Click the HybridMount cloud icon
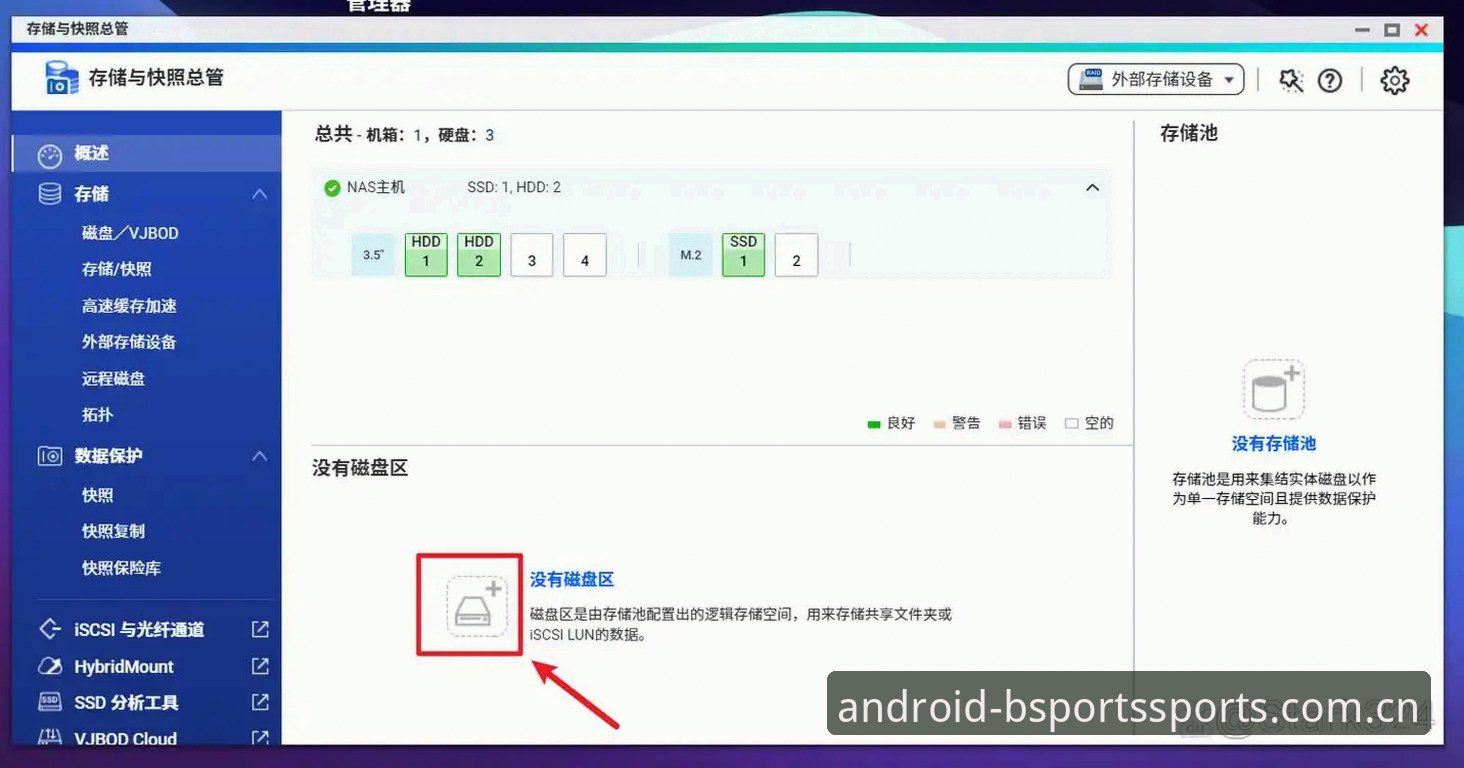Image resolution: width=1464 pixels, height=768 pixels. tap(50, 666)
